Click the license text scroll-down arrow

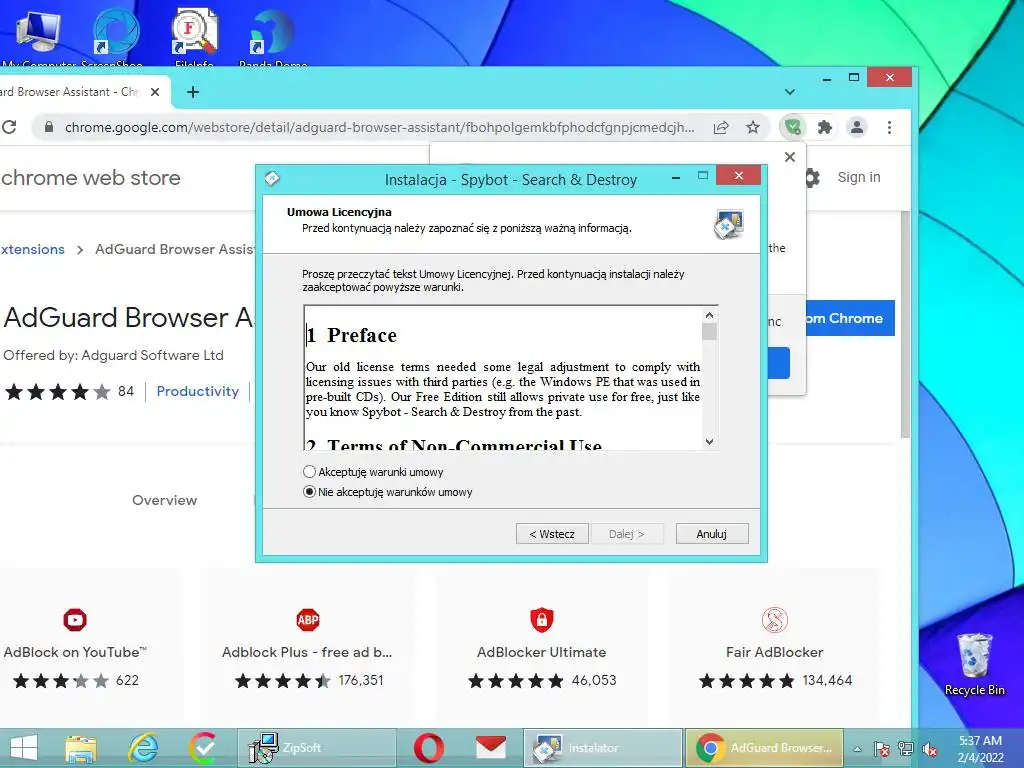(x=709, y=442)
